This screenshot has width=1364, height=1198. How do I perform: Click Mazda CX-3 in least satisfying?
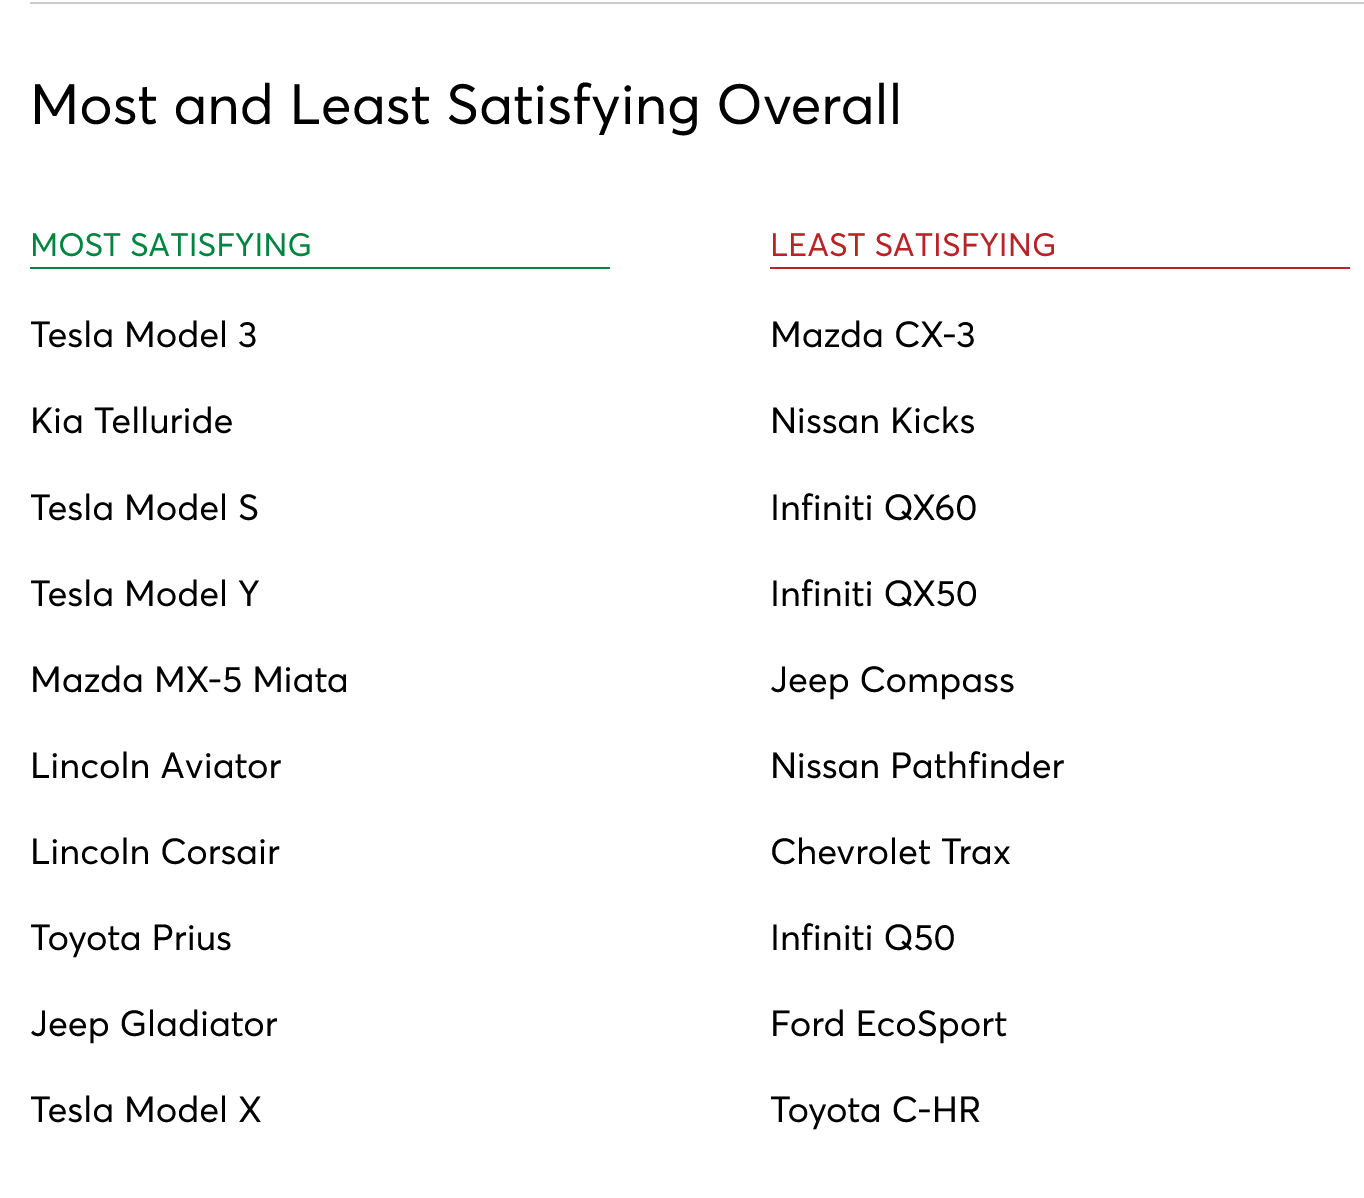873,335
